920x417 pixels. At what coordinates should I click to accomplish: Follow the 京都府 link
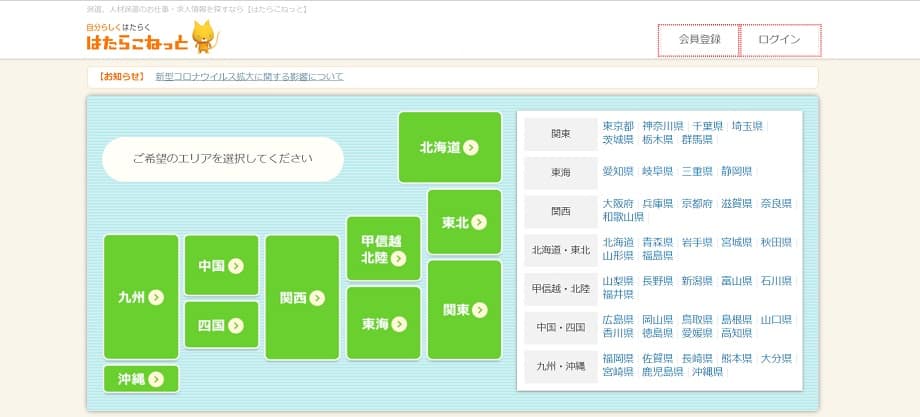point(697,204)
